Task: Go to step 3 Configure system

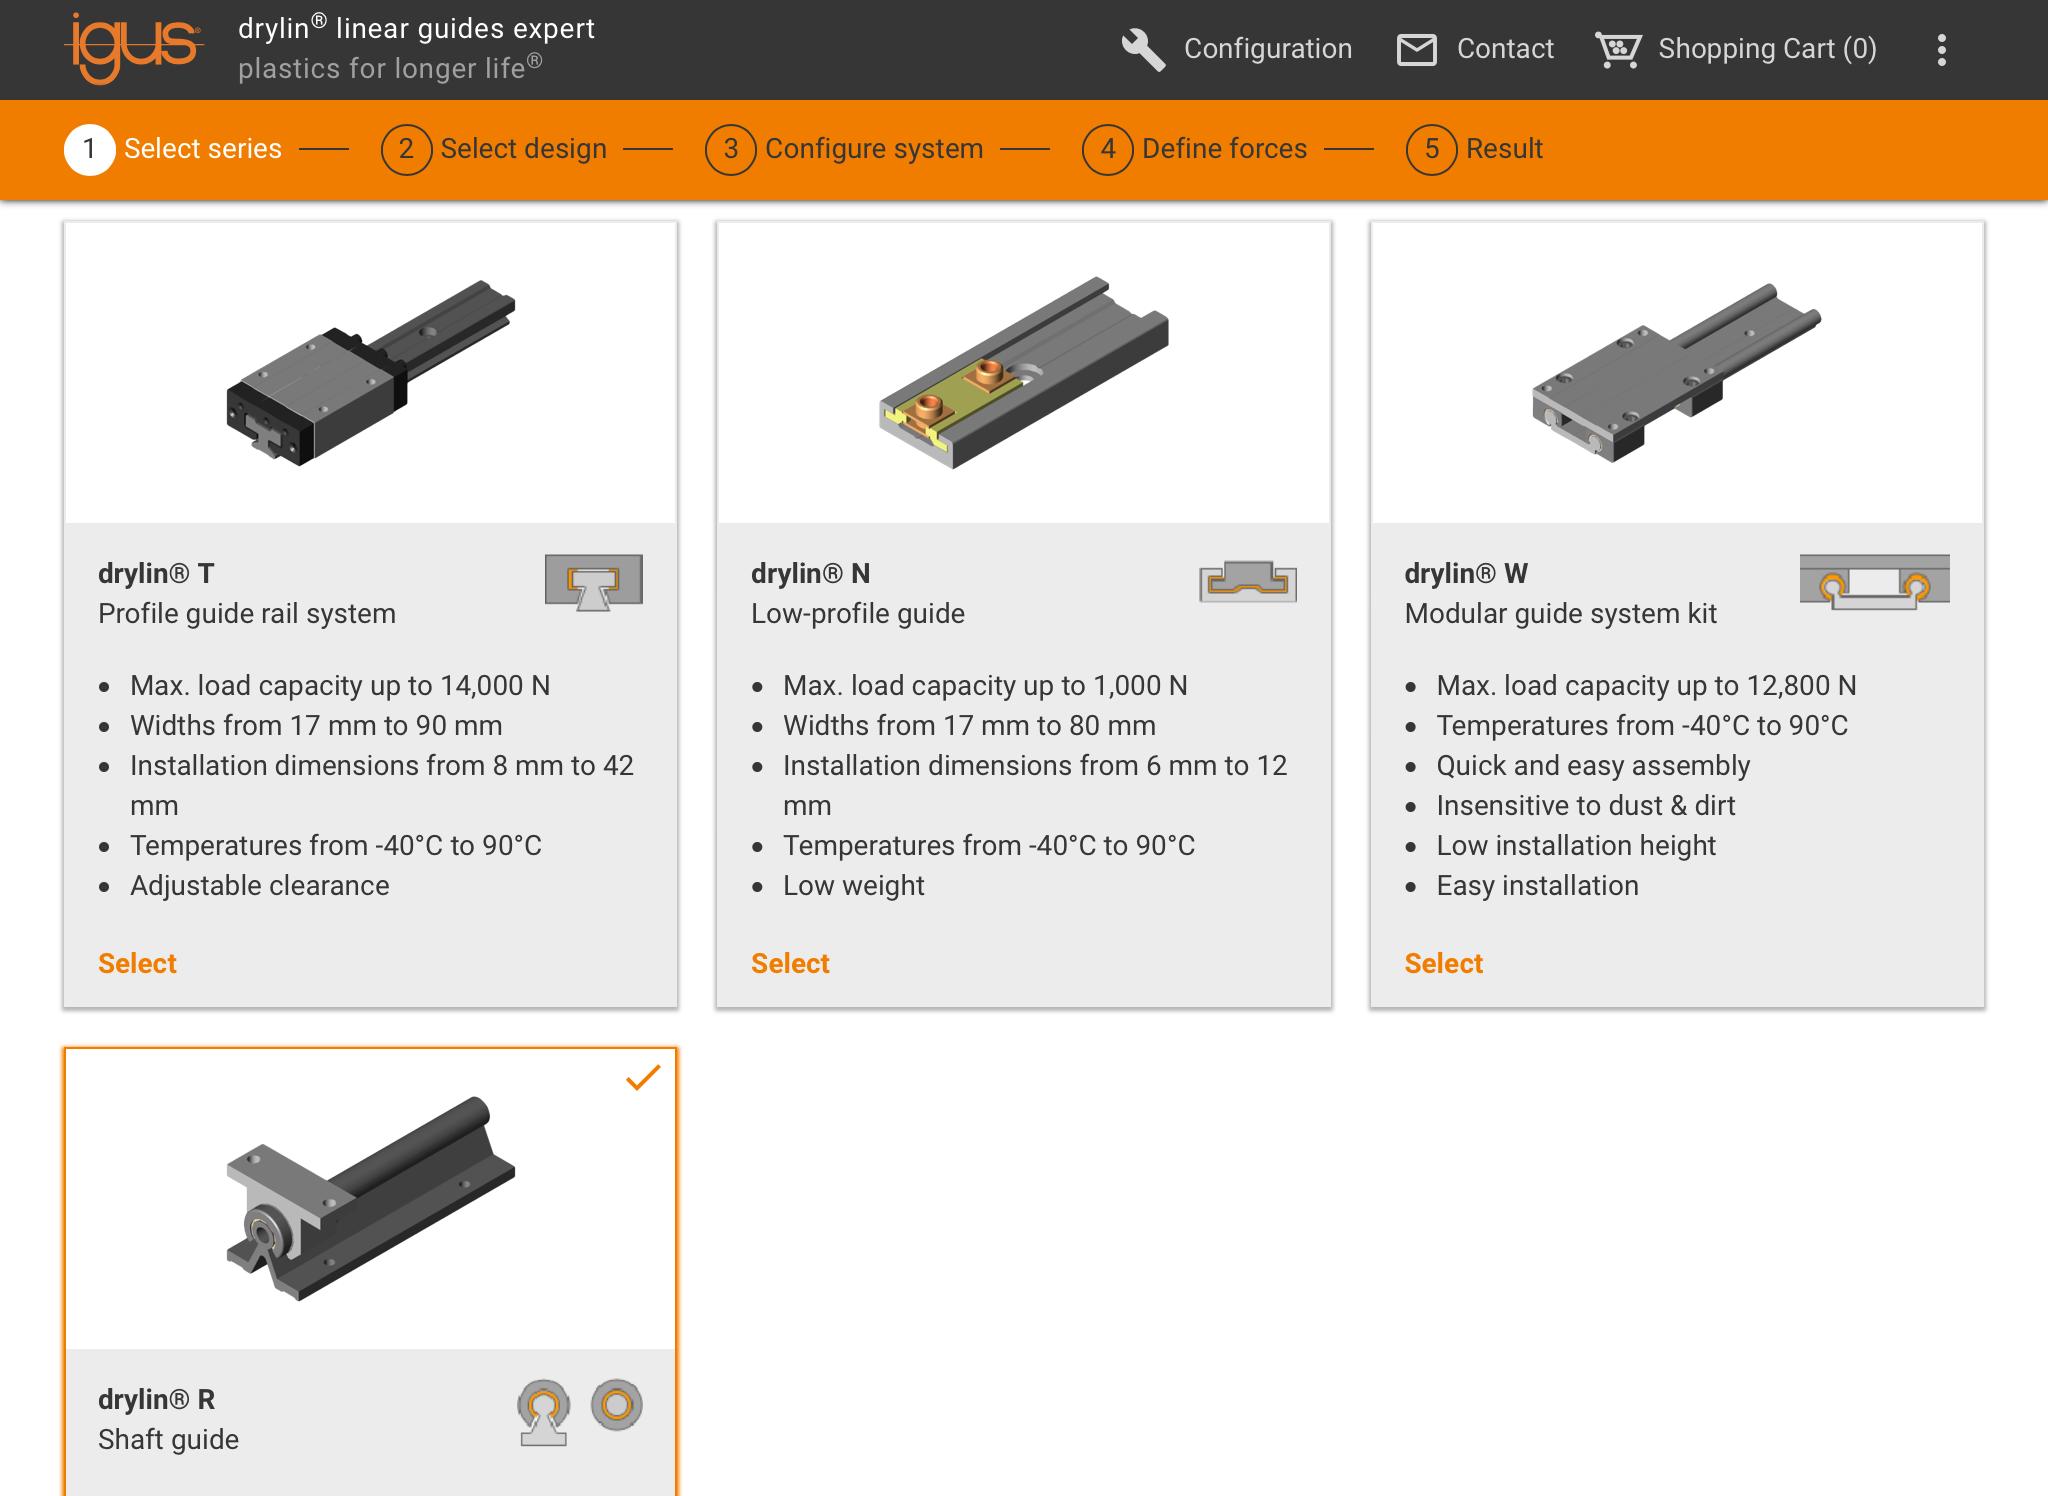Action: (x=844, y=149)
